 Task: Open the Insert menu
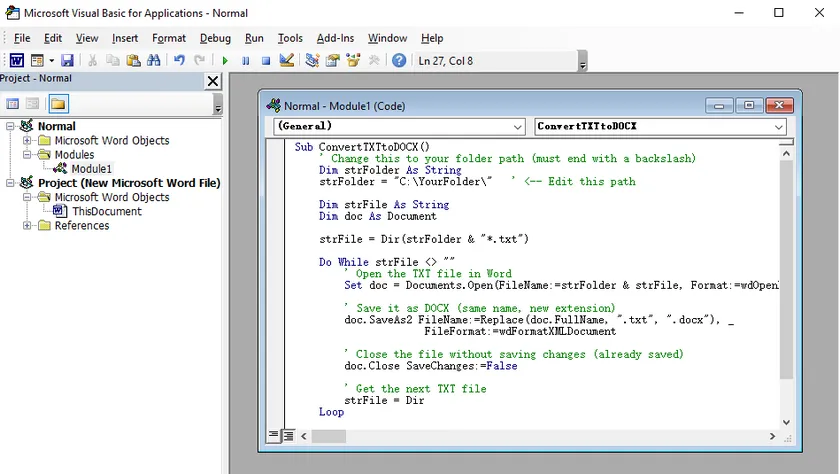125,38
